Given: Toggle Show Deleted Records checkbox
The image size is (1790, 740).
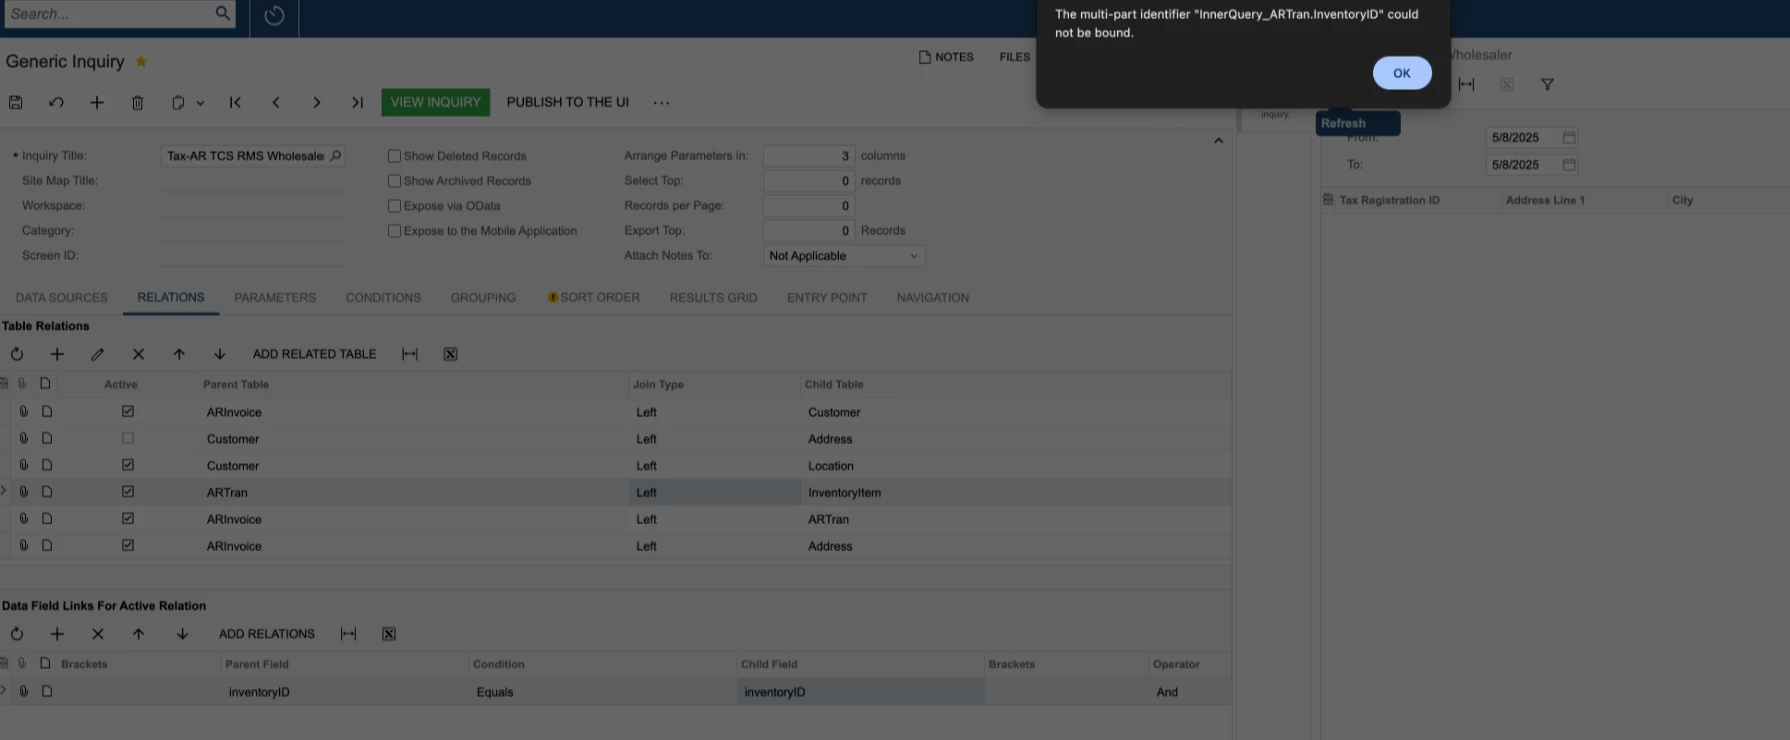Looking at the screenshot, I should coord(394,156).
